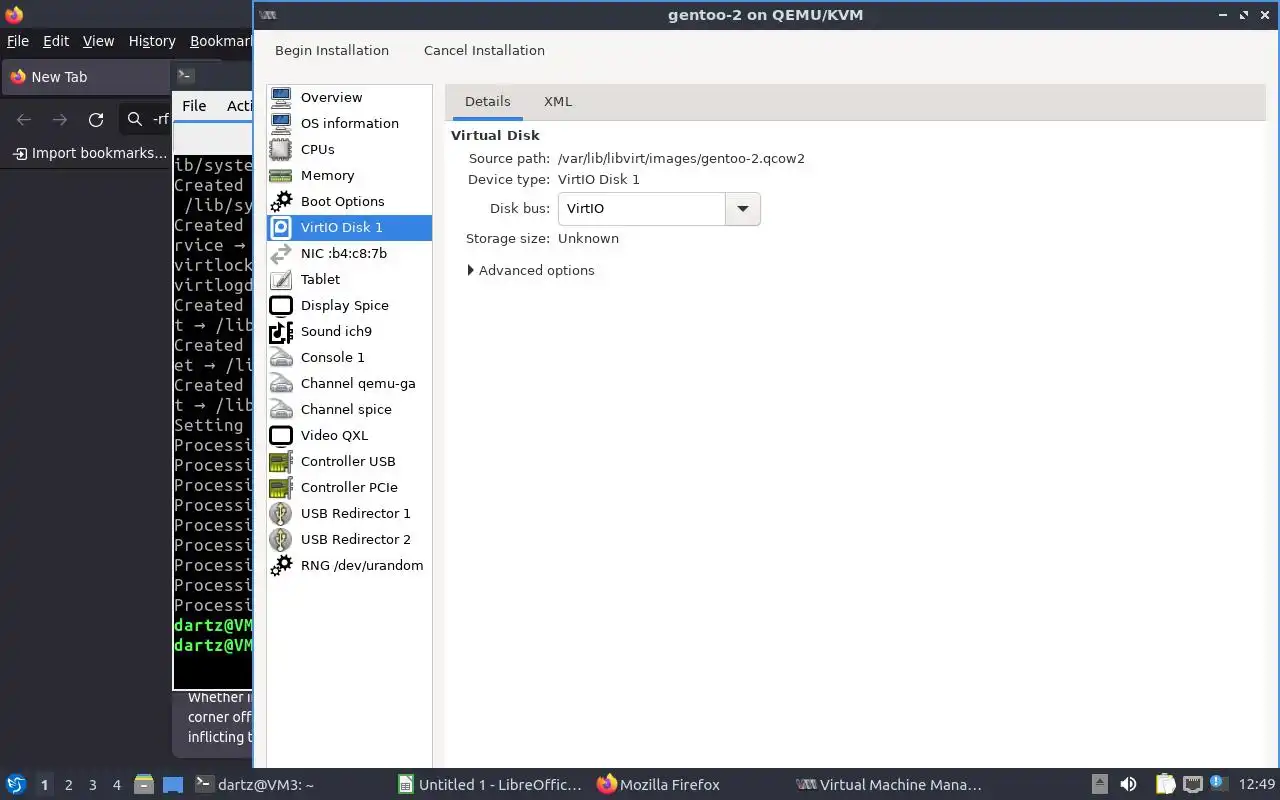Click the Controller PCIe card icon
The height and width of the screenshot is (800, 1280).
(281, 487)
